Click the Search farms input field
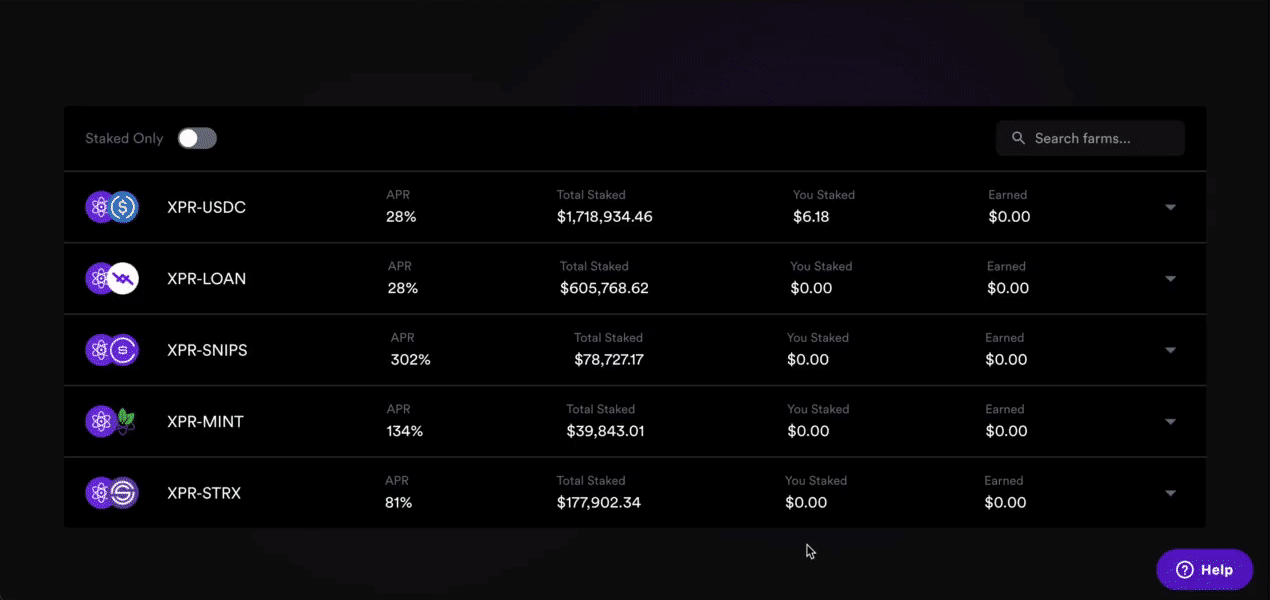The height and width of the screenshot is (600, 1270). point(1090,138)
